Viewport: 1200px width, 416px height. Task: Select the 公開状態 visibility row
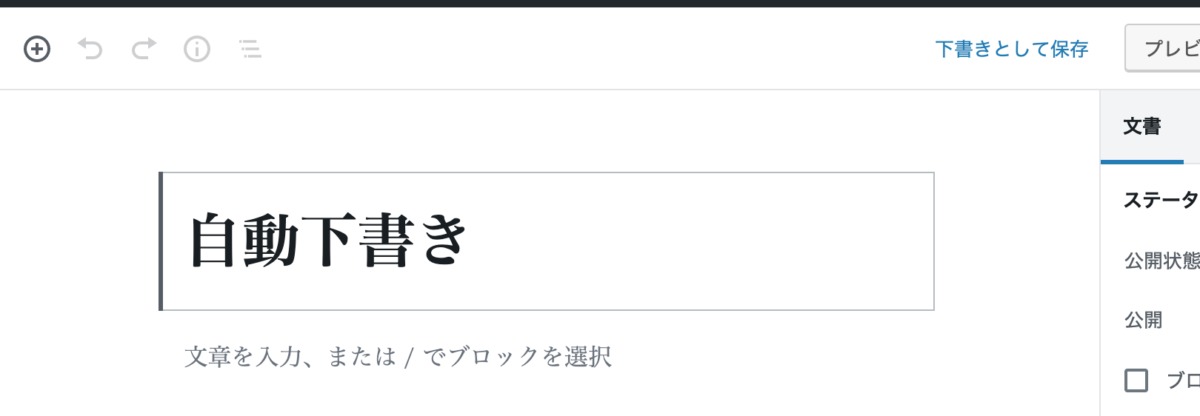point(1160,260)
